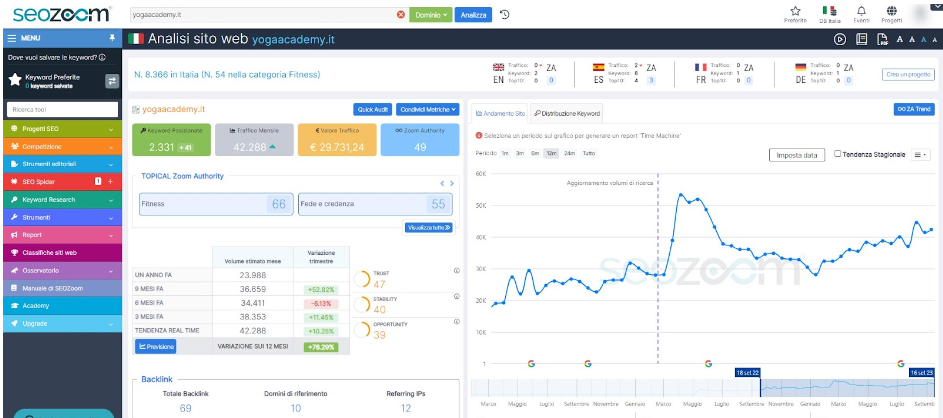
Task: Open DB Italia database selector
Action: pos(829,14)
